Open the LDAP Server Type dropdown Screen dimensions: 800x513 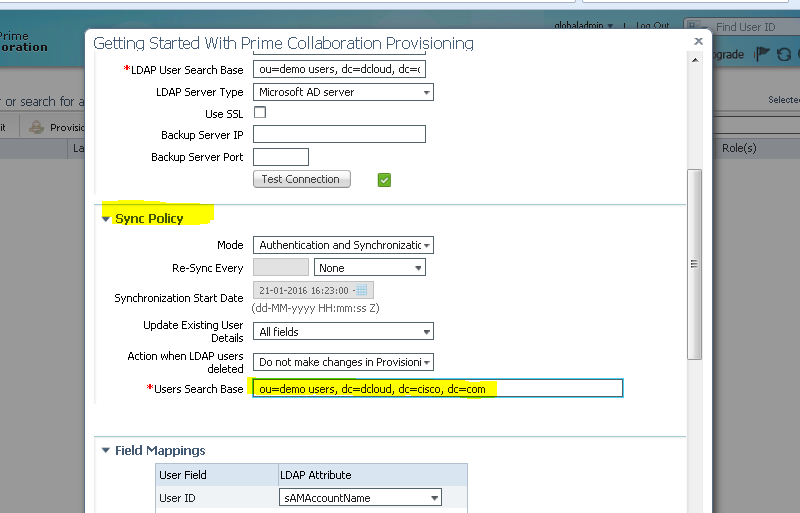(343, 92)
